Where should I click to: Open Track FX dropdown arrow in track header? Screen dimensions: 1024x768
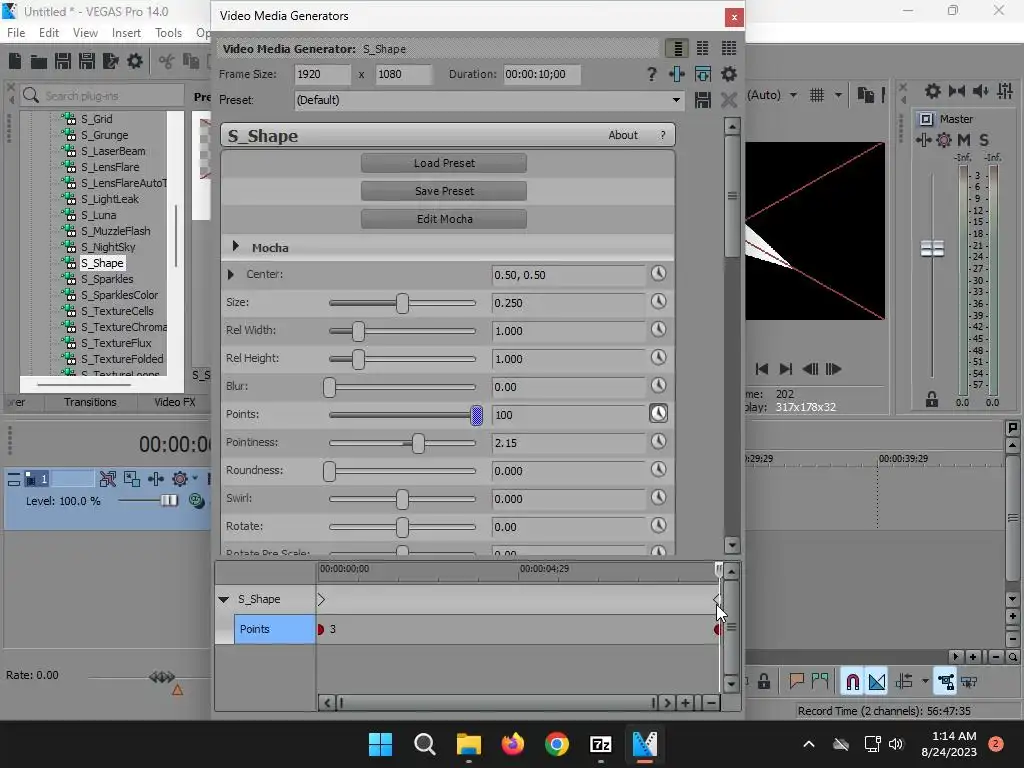point(195,479)
